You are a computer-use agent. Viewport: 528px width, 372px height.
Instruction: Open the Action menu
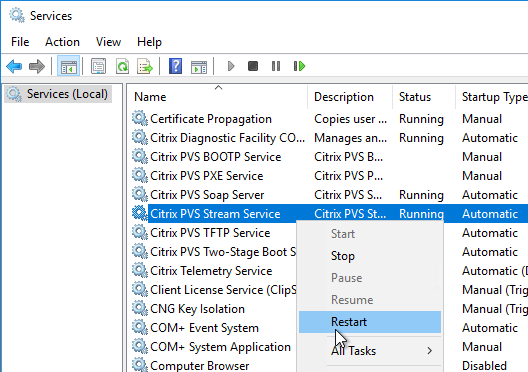coord(62,42)
